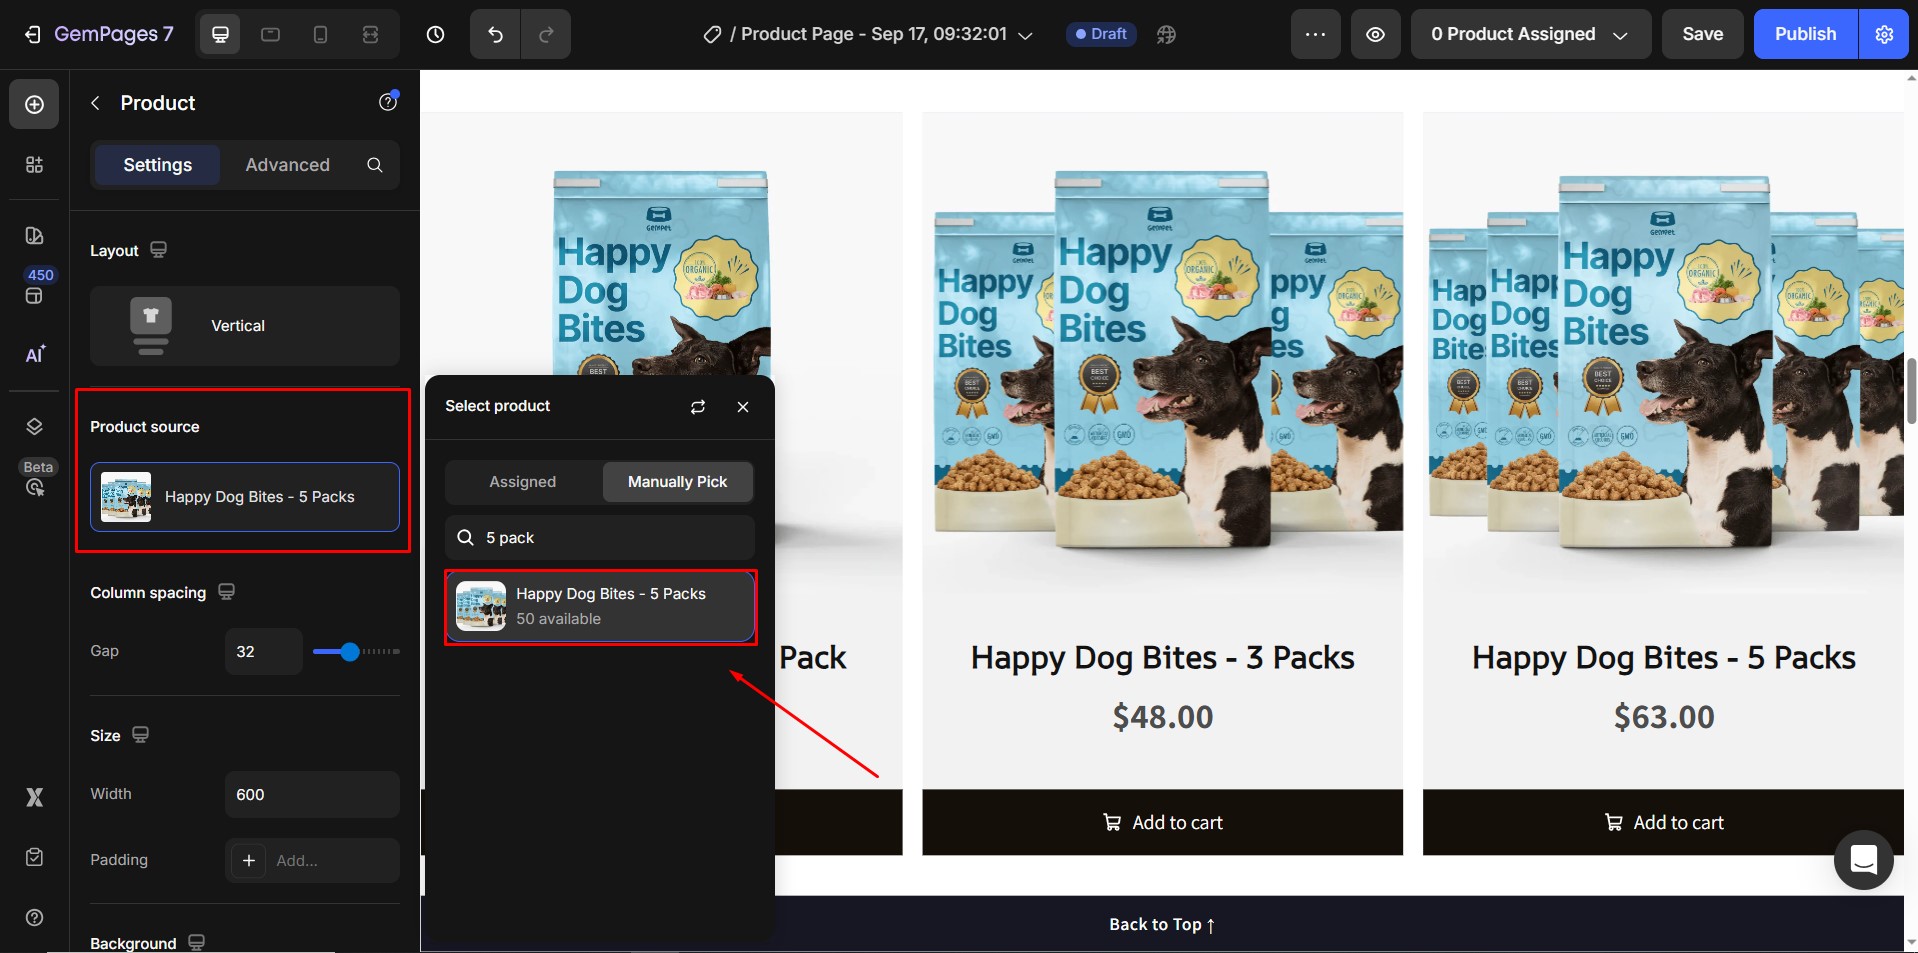1918x953 pixels.
Task: Click the globe icon beside Draft
Action: (1166, 35)
